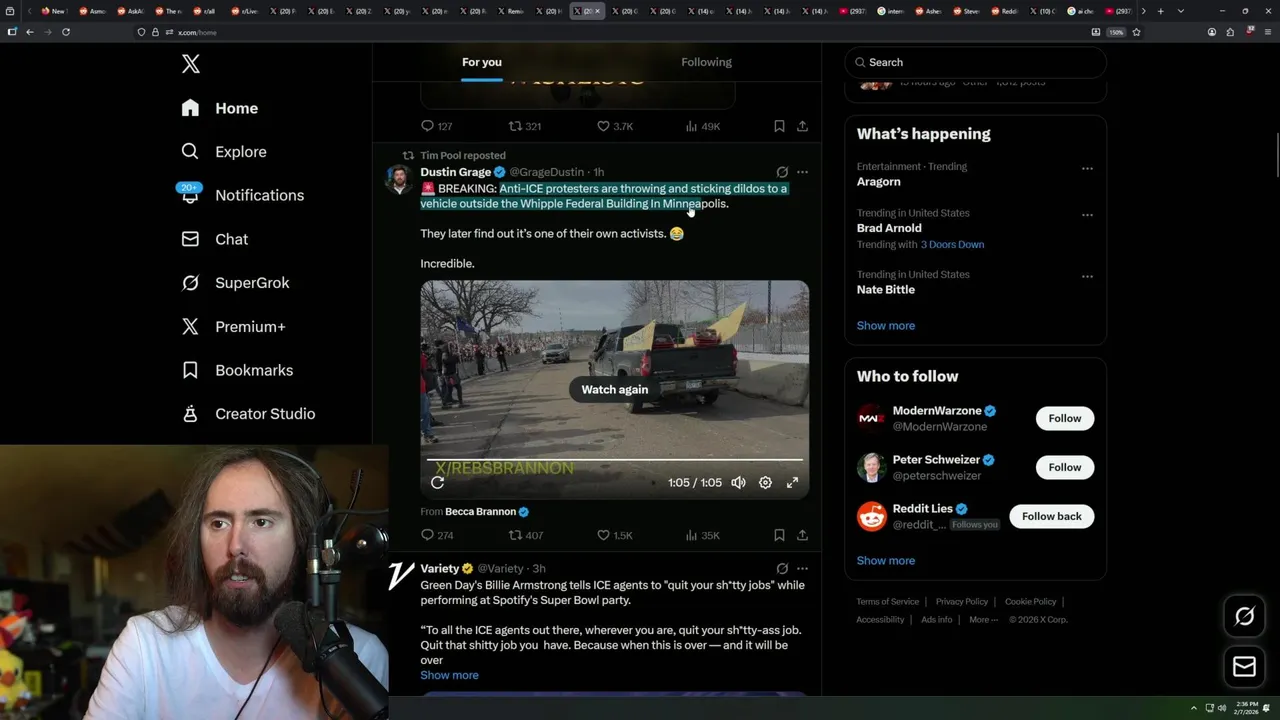Reply to Dustin Grage post (274)

(x=437, y=535)
